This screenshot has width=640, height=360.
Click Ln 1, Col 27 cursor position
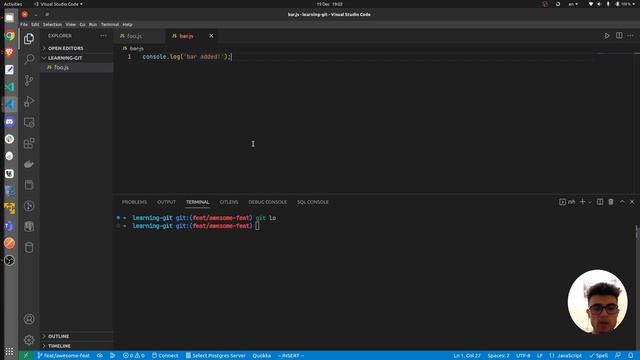pos(467,356)
